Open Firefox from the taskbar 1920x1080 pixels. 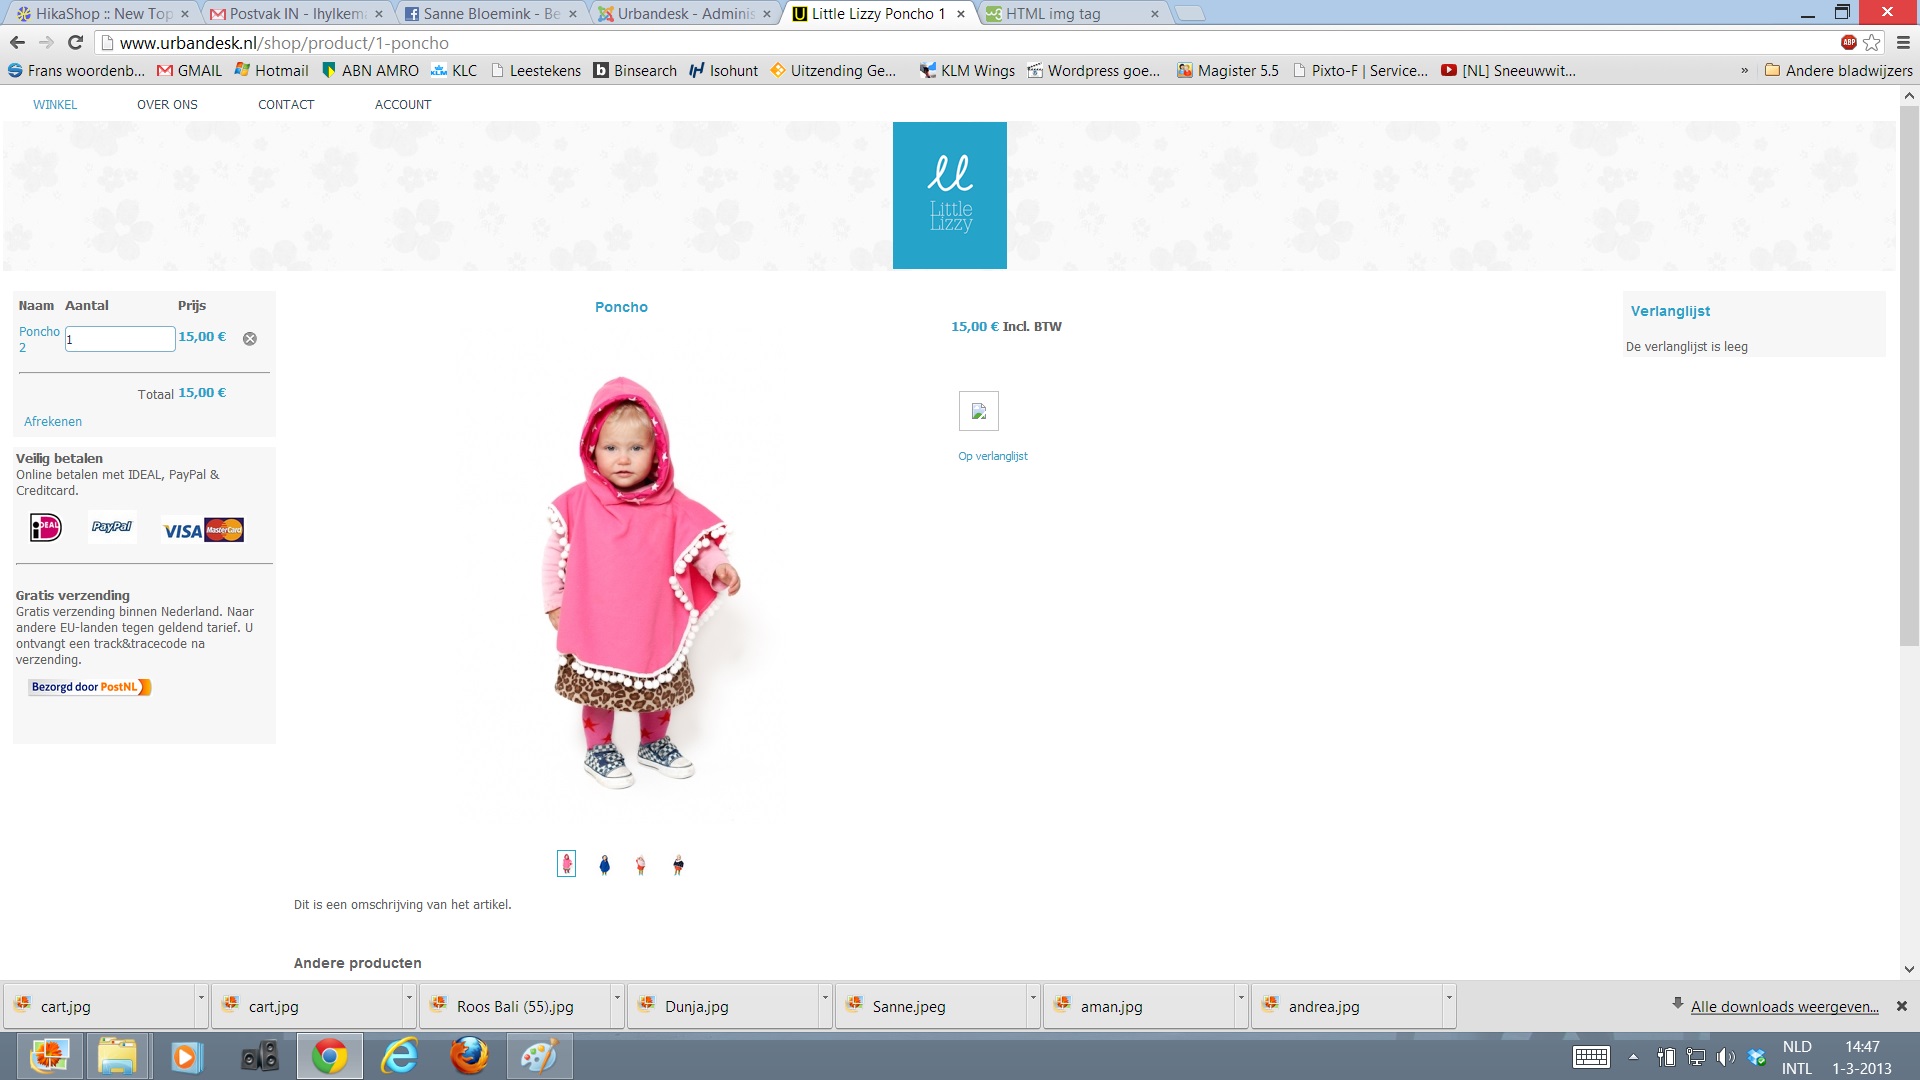468,1056
